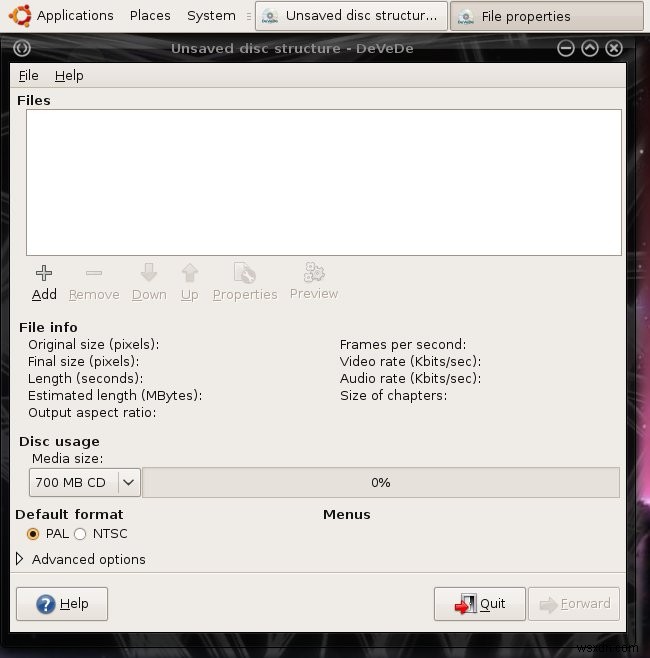Click inside the Files list area

(324, 183)
